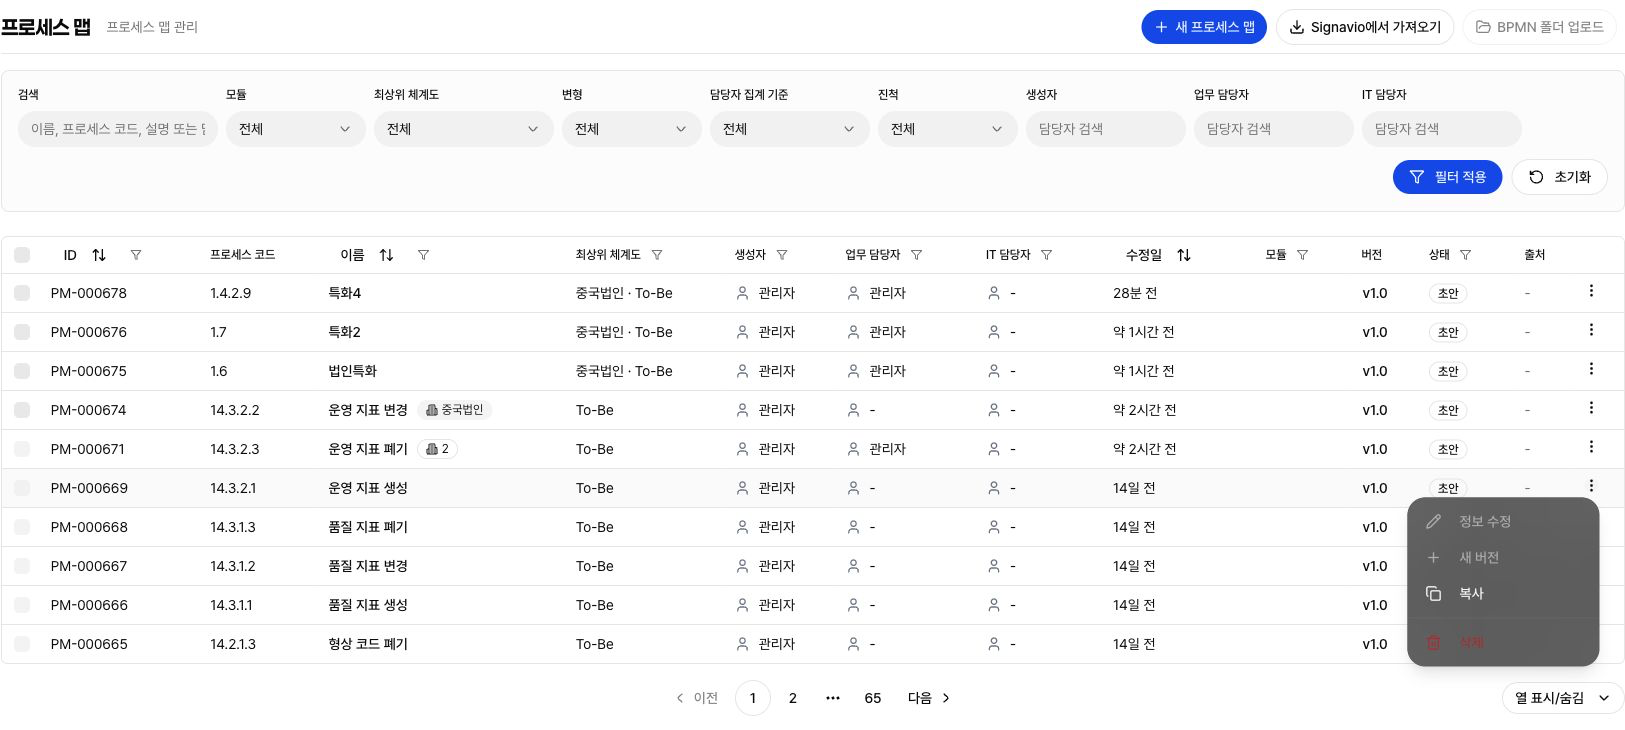Open row actions menu for PM-000678
This screenshot has width=1625, height=730.
[1591, 291]
